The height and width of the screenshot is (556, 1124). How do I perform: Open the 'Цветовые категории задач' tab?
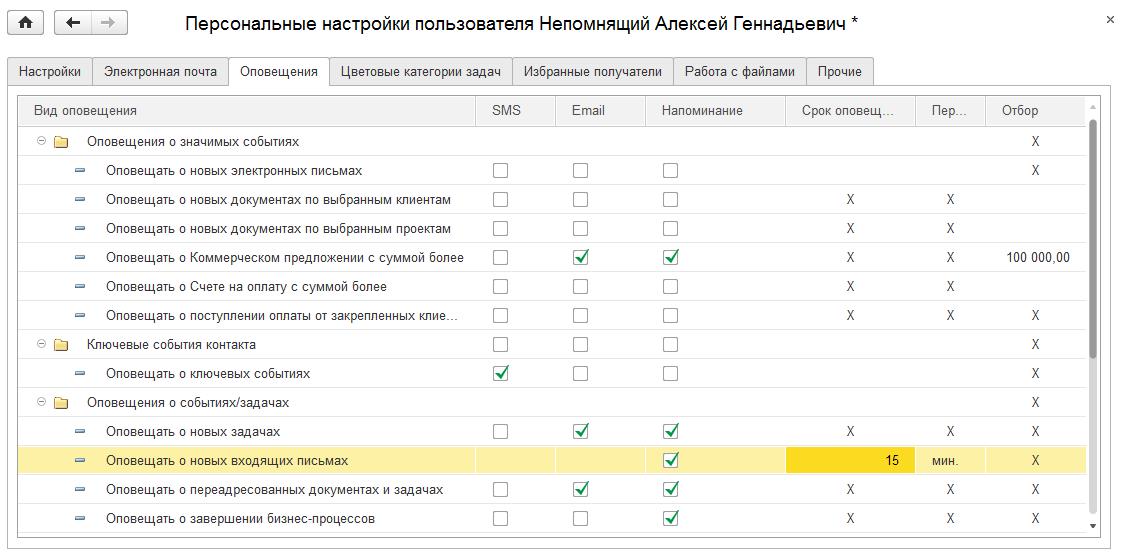(x=420, y=72)
